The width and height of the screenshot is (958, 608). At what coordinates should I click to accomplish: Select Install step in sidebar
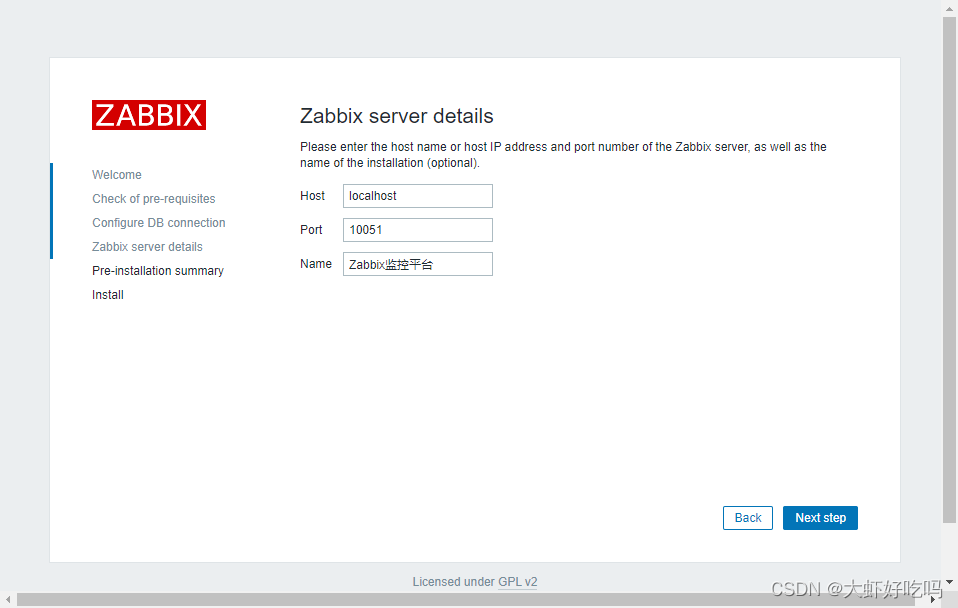[108, 295]
